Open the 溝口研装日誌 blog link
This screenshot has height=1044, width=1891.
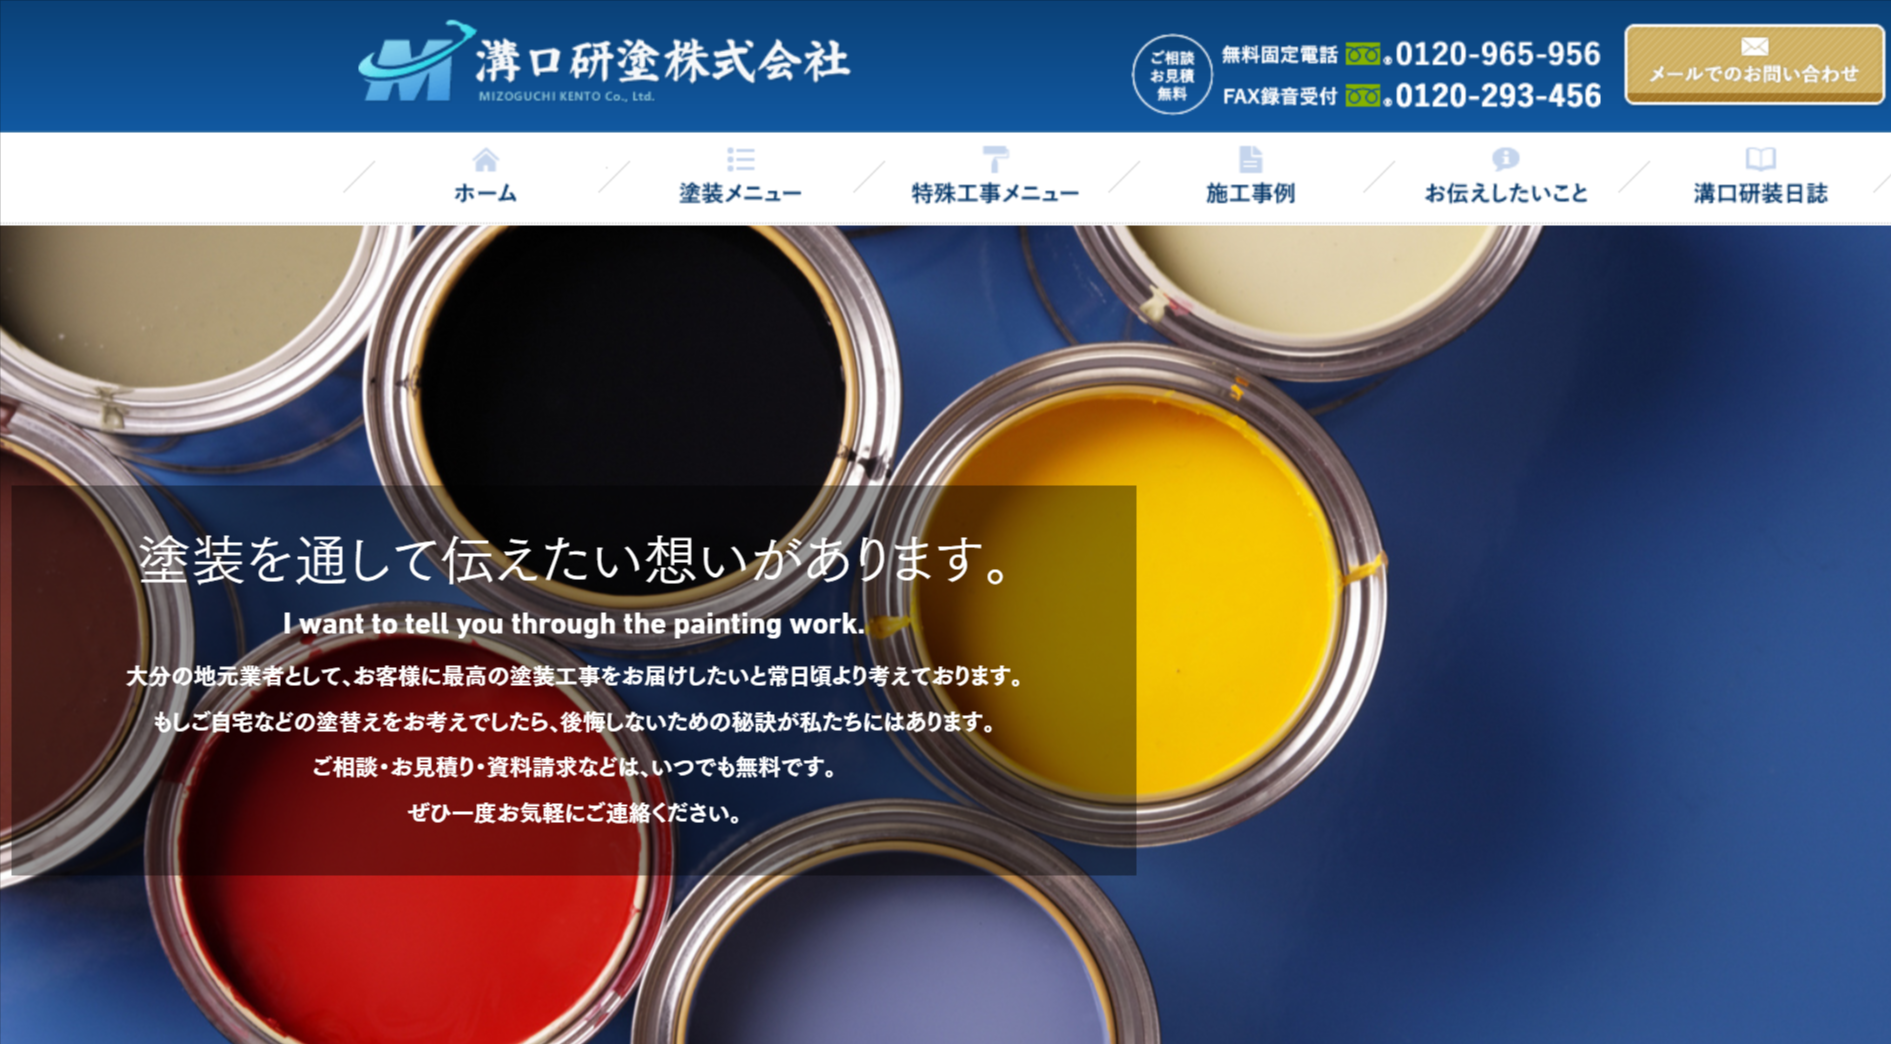[x=1760, y=193]
